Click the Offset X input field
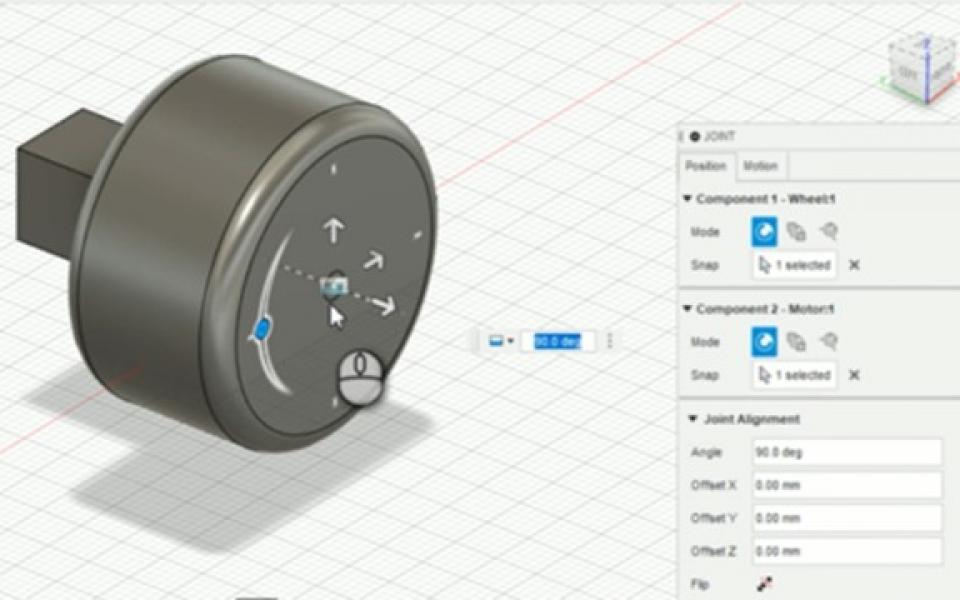Image resolution: width=960 pixels, height=600 pixels. pos(846,485)
